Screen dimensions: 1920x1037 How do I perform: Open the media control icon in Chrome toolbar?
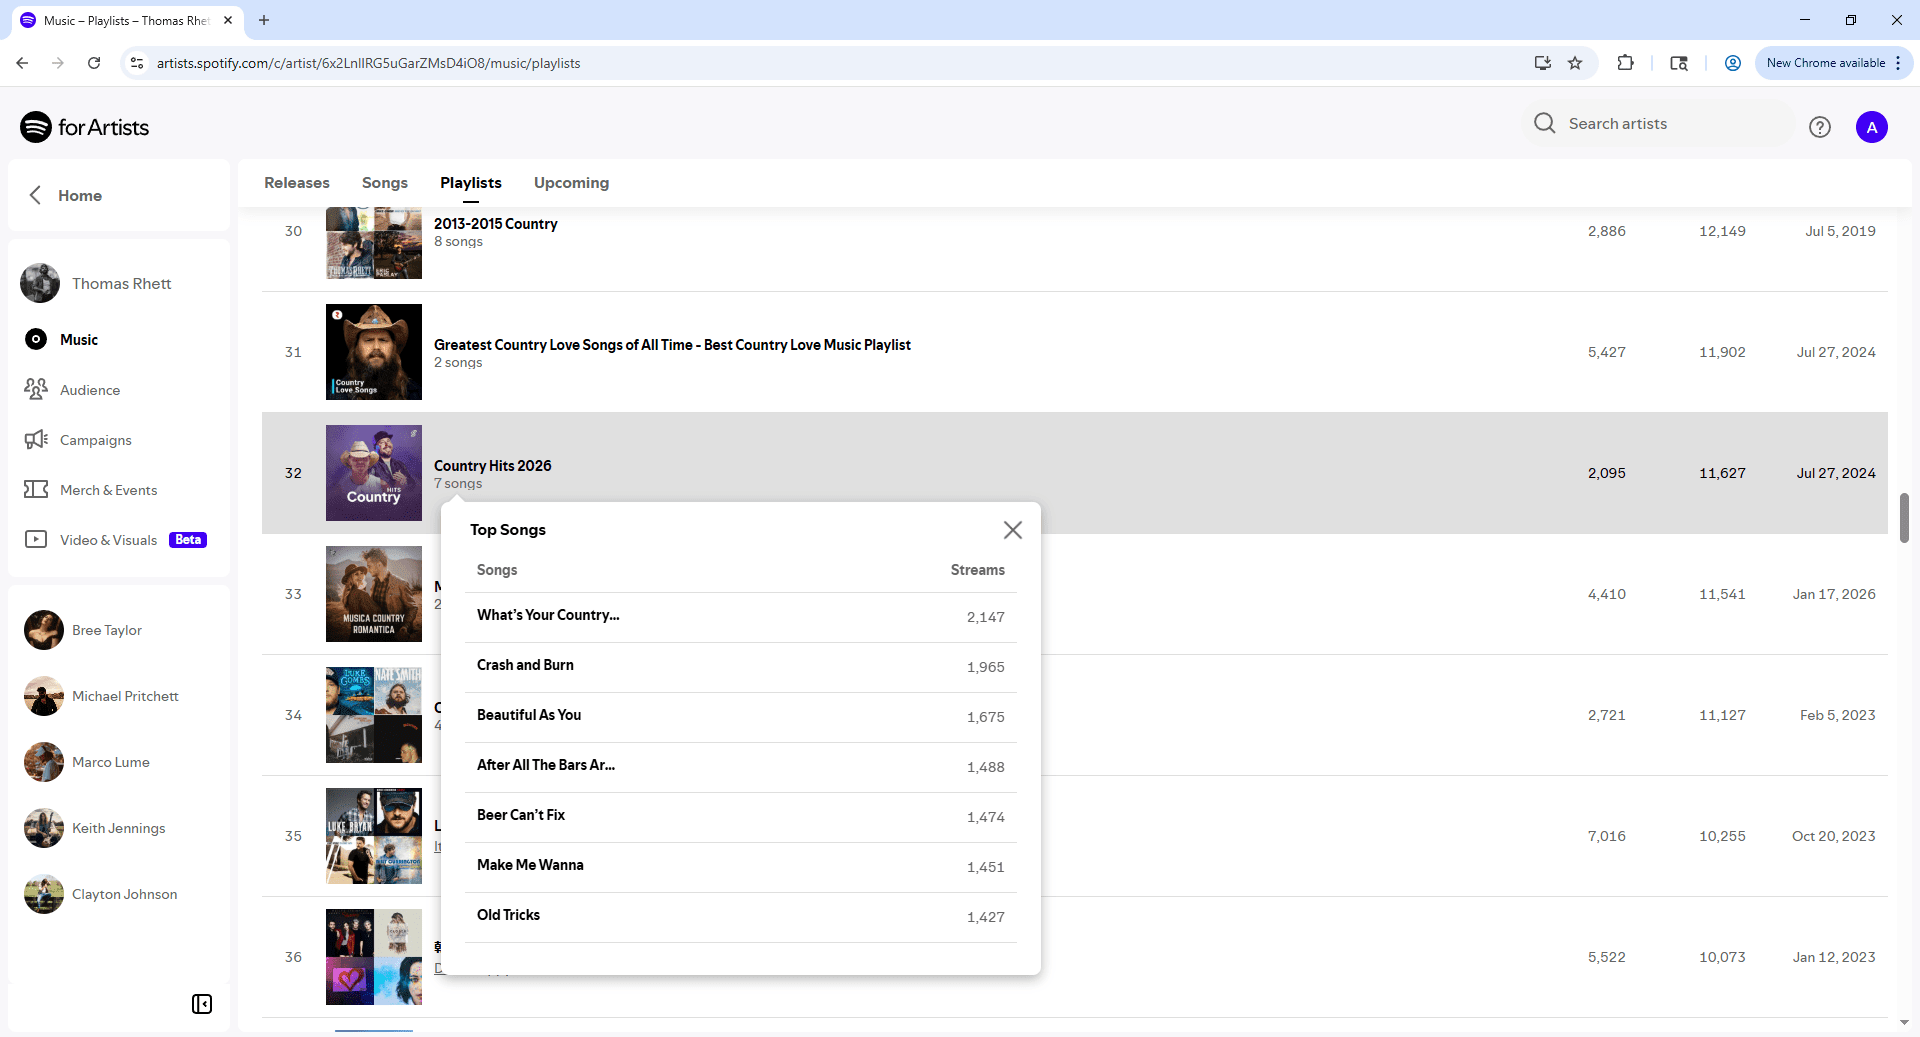pos(1679,63)
